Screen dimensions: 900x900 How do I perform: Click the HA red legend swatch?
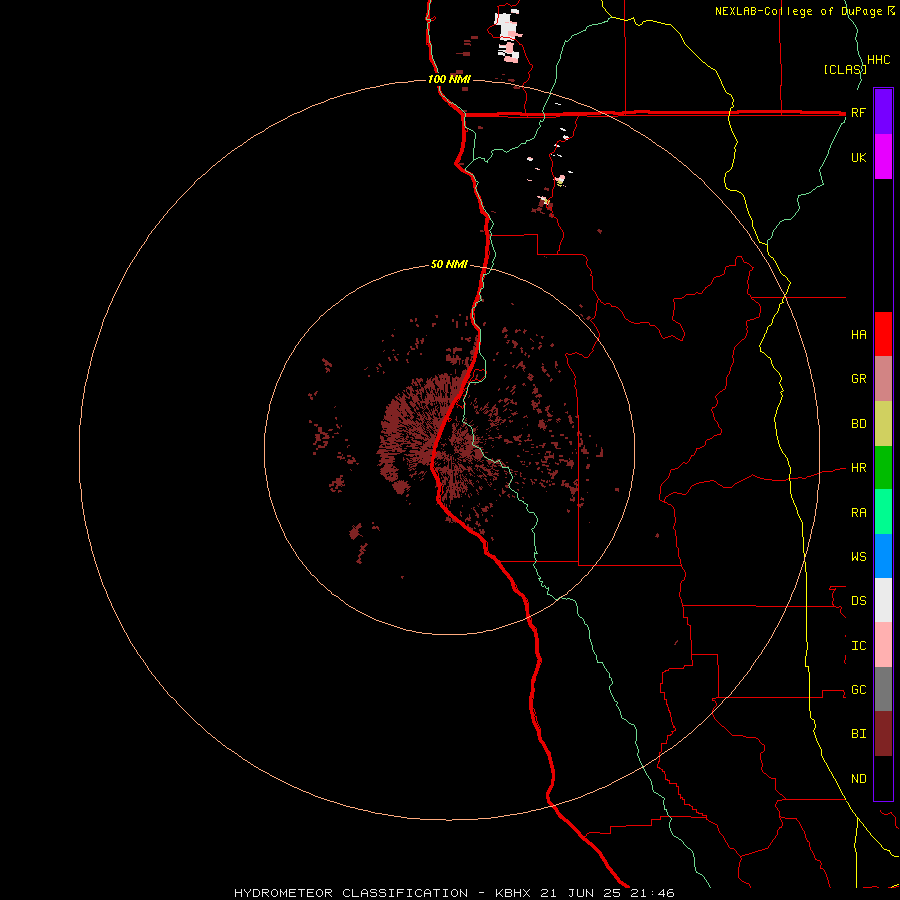pyautogui.click(x=883, y=334)
